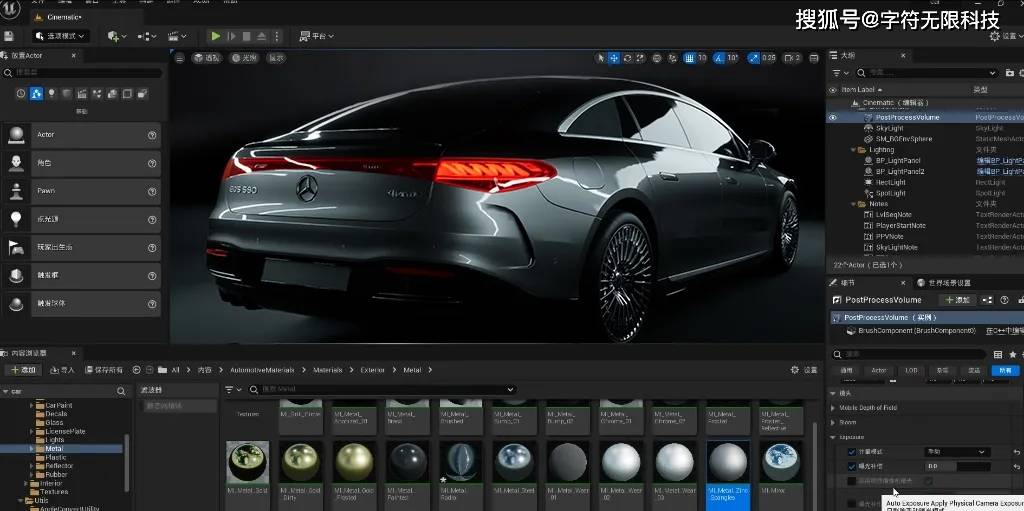Open the grid snap value 10
The image size is (1024, 511).
pyautogui.click(x=702, y=58)
